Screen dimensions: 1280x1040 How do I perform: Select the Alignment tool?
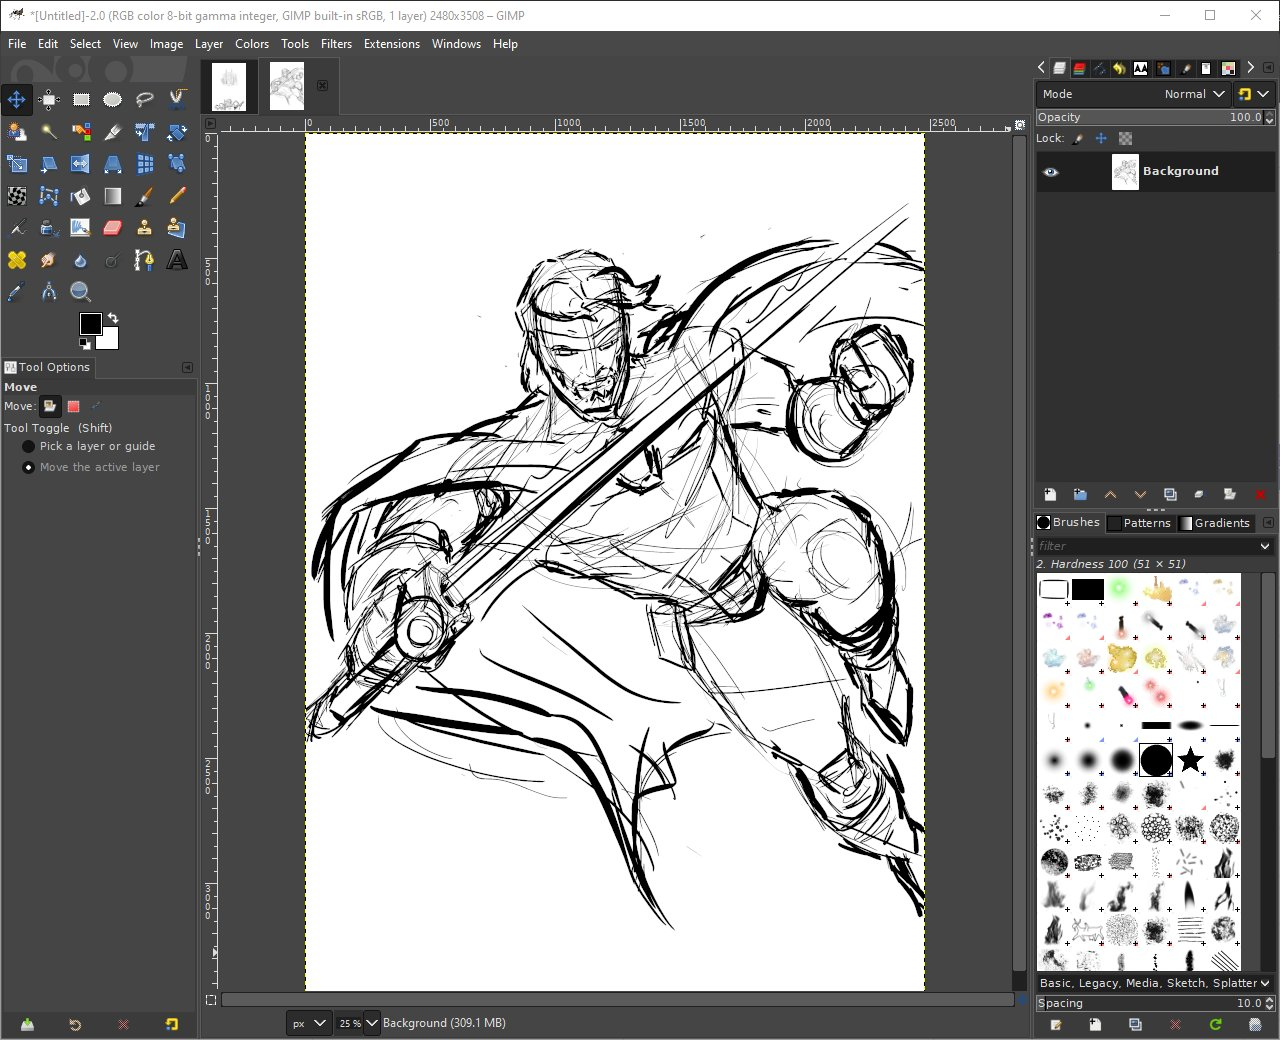(49, 99)
